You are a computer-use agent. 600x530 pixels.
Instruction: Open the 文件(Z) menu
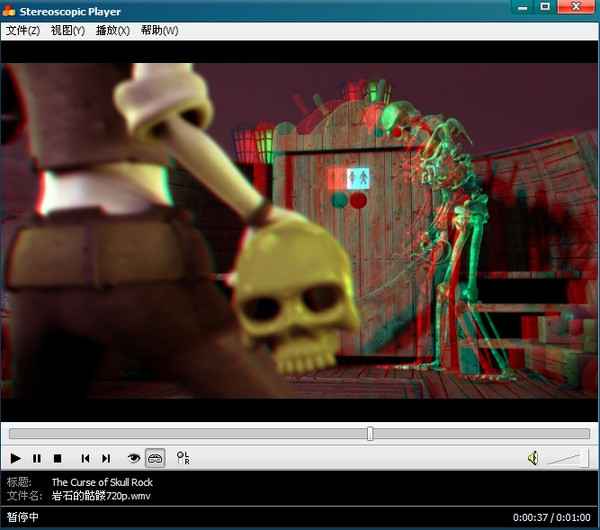point(23,31)
